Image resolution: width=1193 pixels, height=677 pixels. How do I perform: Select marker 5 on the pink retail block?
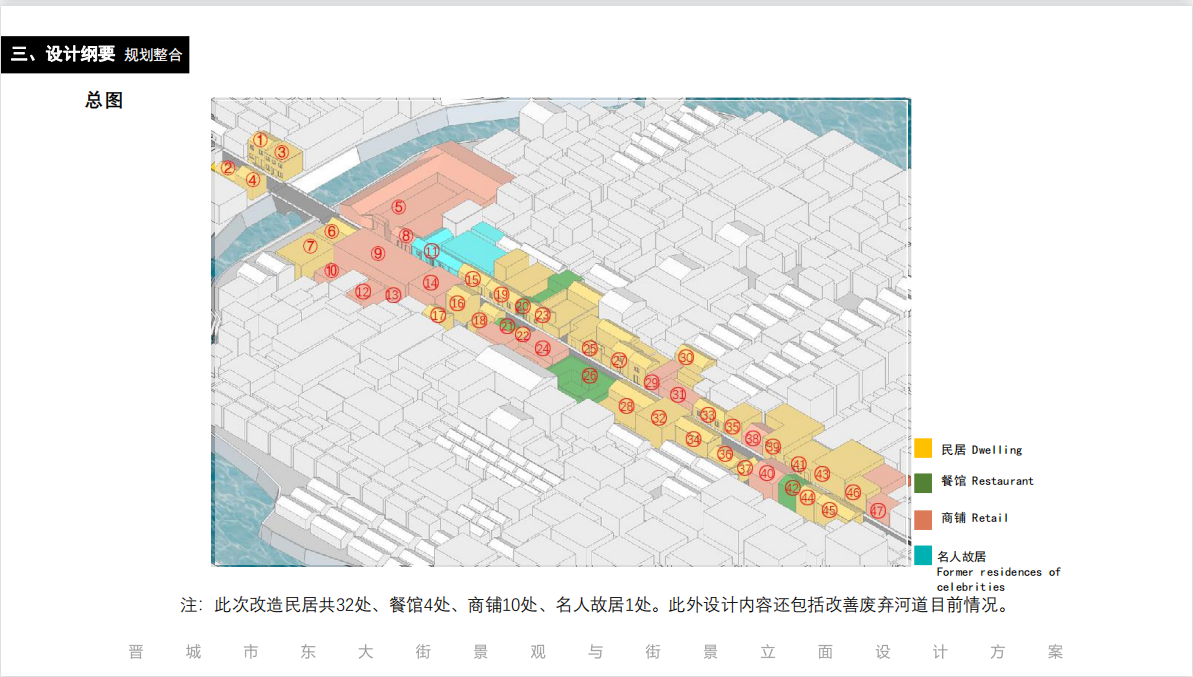398,207
